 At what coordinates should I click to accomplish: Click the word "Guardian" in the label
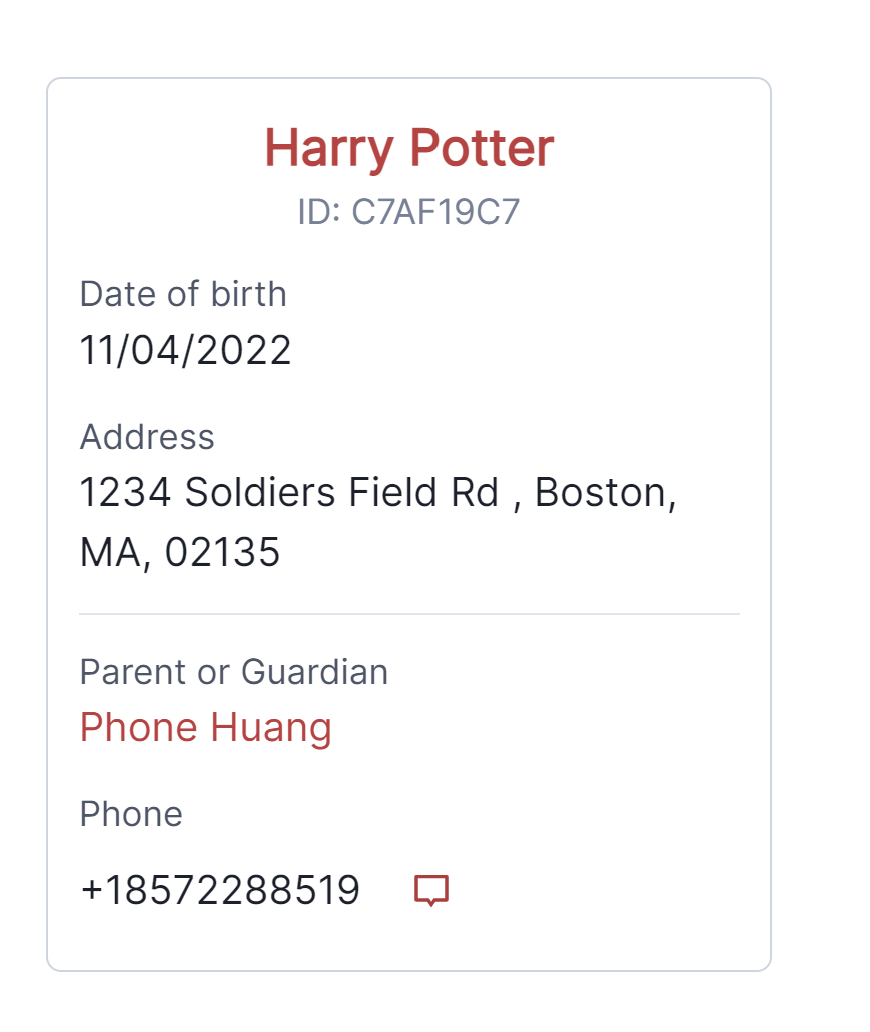314,672
